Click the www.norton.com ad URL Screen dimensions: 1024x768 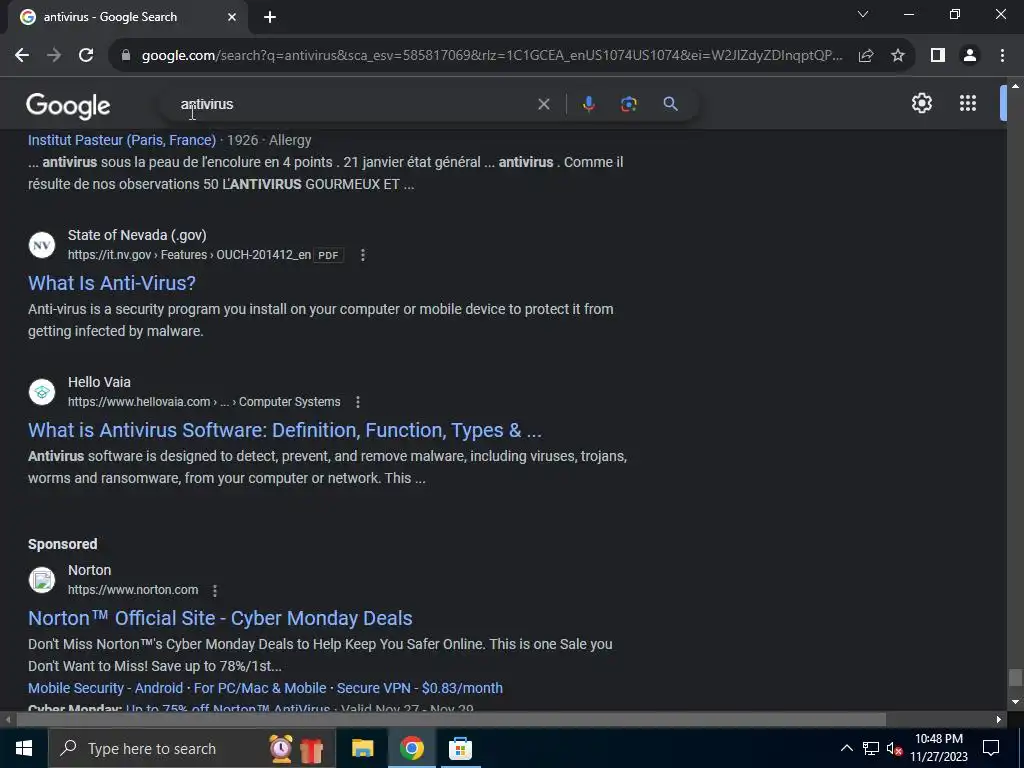133,590
